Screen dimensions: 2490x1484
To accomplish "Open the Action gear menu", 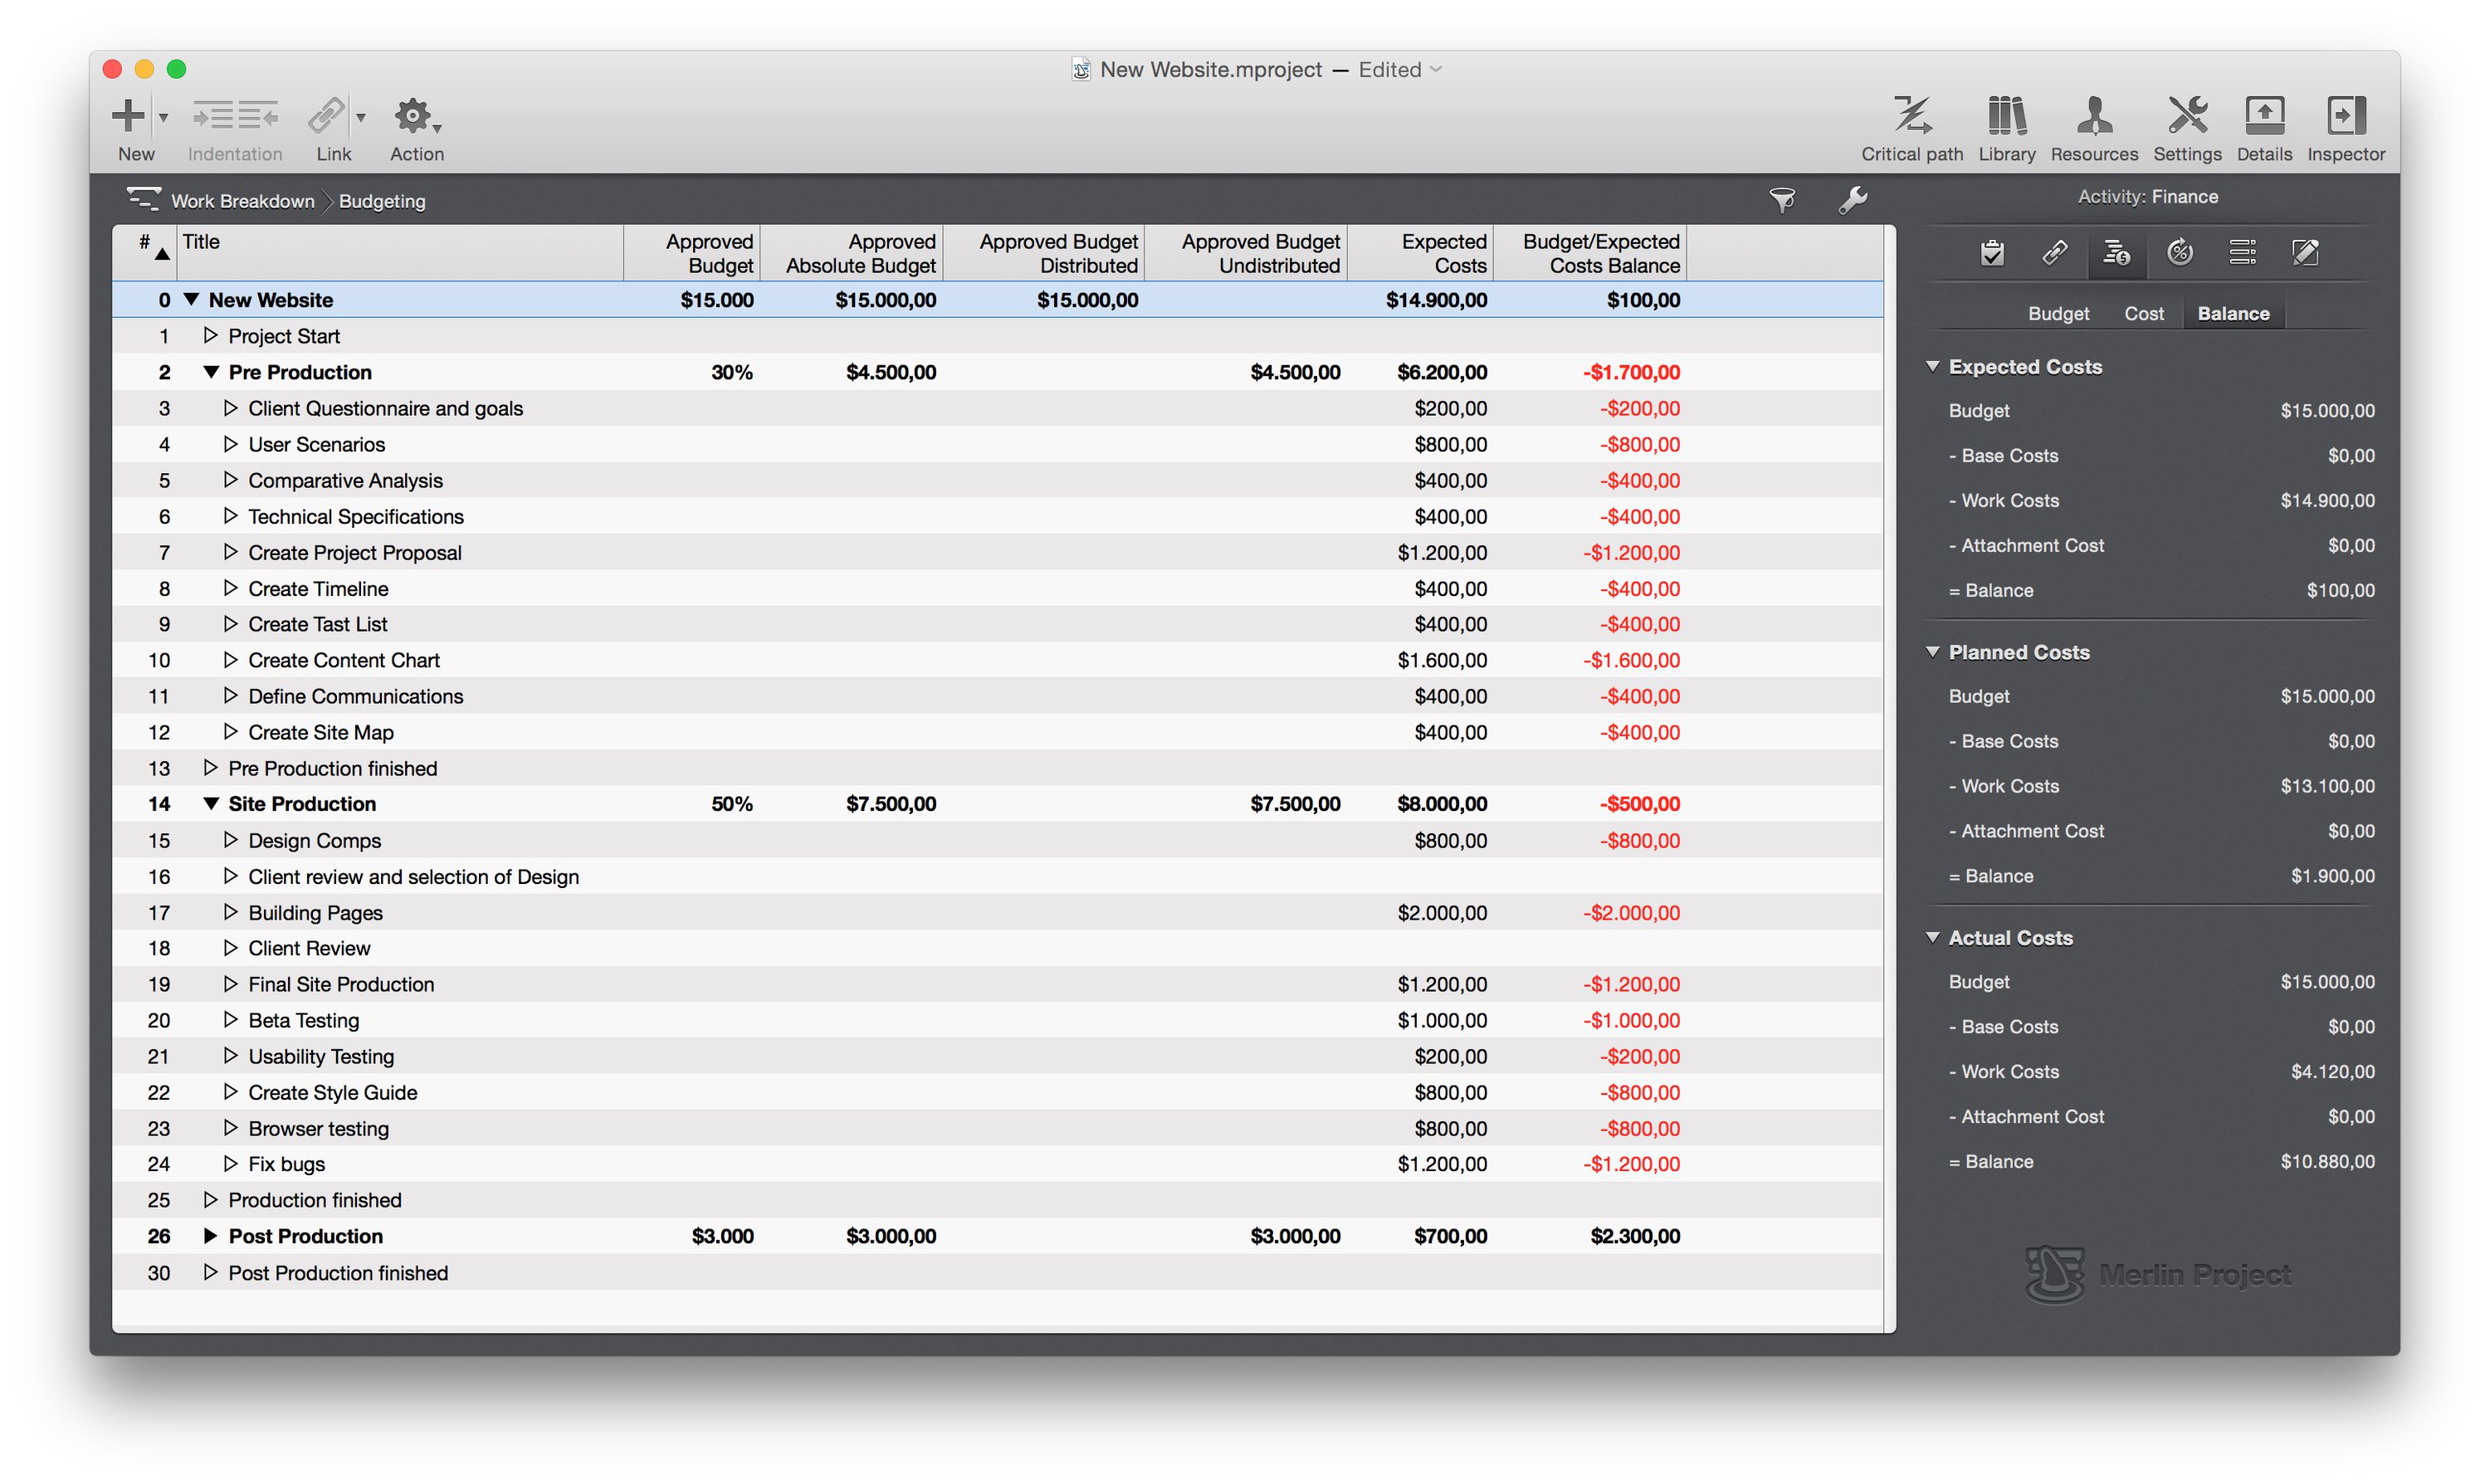I will (416, 116).
